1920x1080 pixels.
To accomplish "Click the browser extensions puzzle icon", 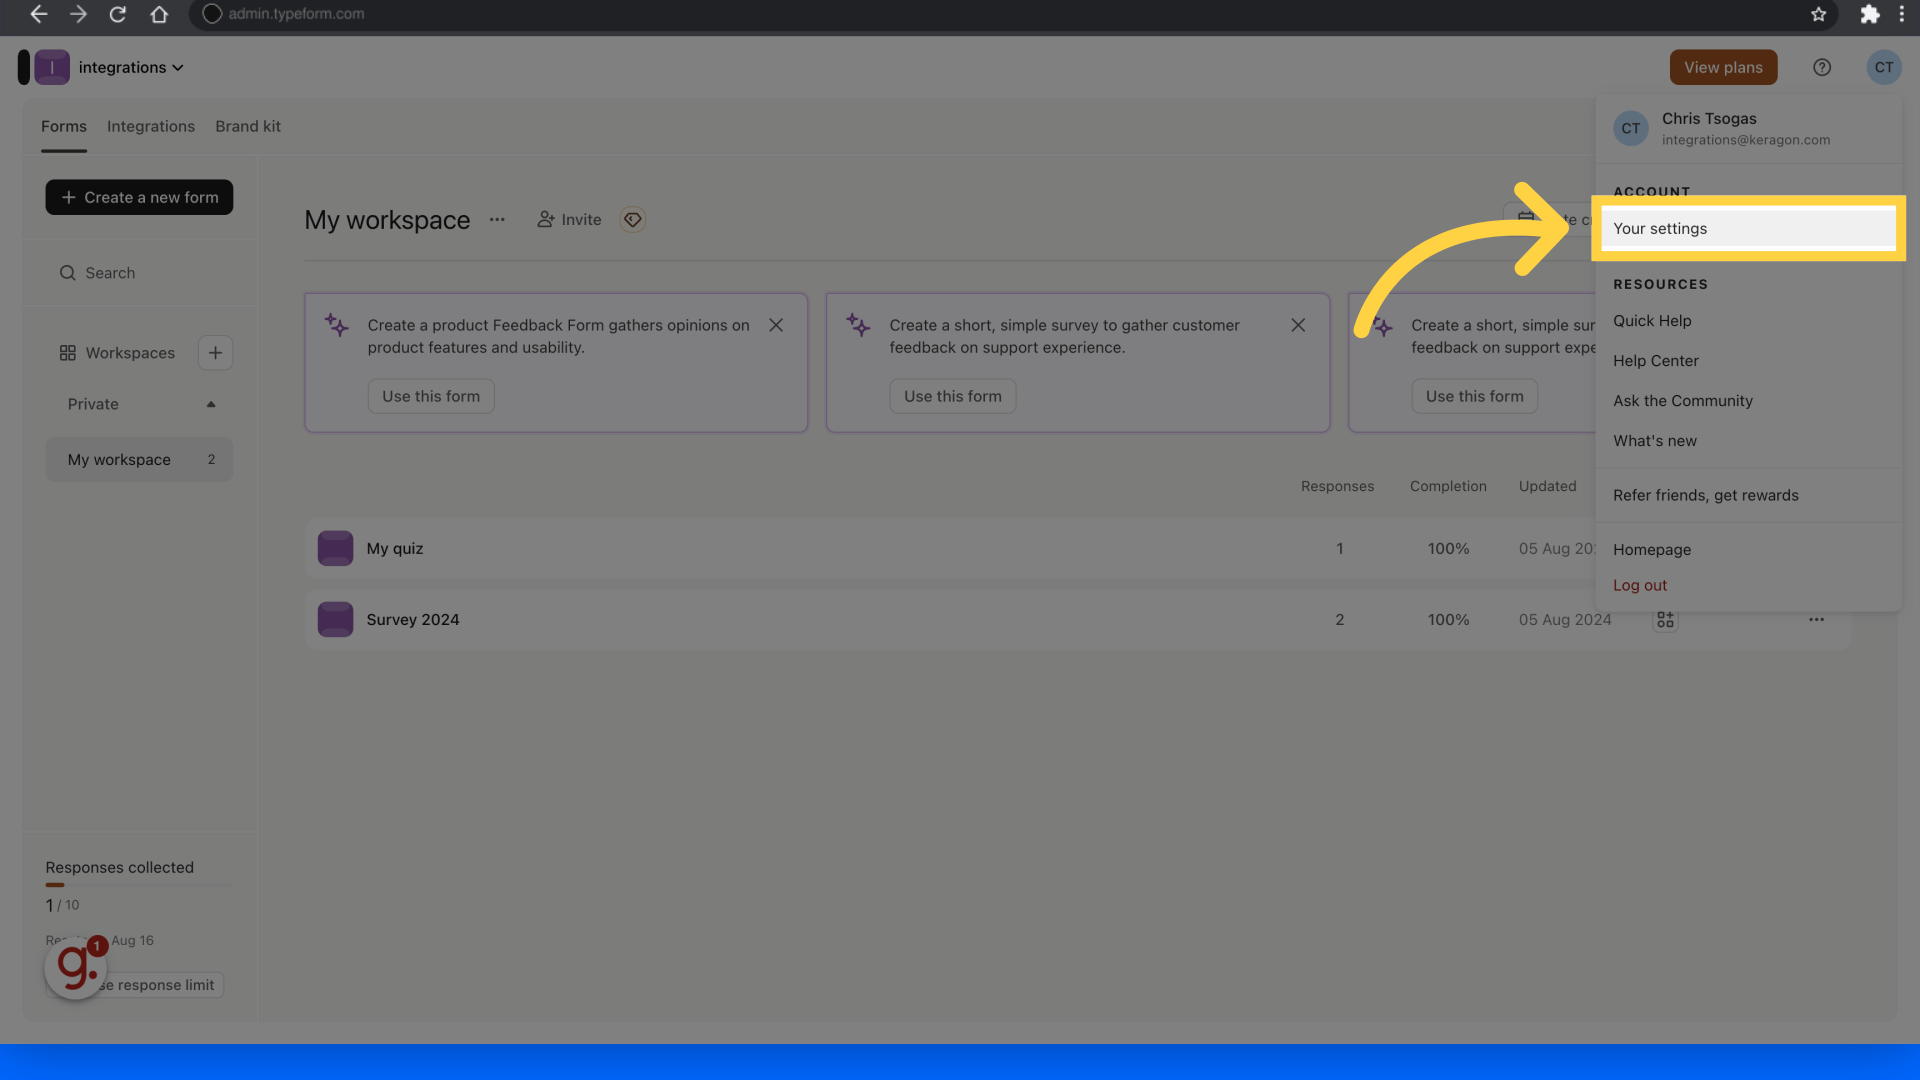I will tap(1869, 14).
